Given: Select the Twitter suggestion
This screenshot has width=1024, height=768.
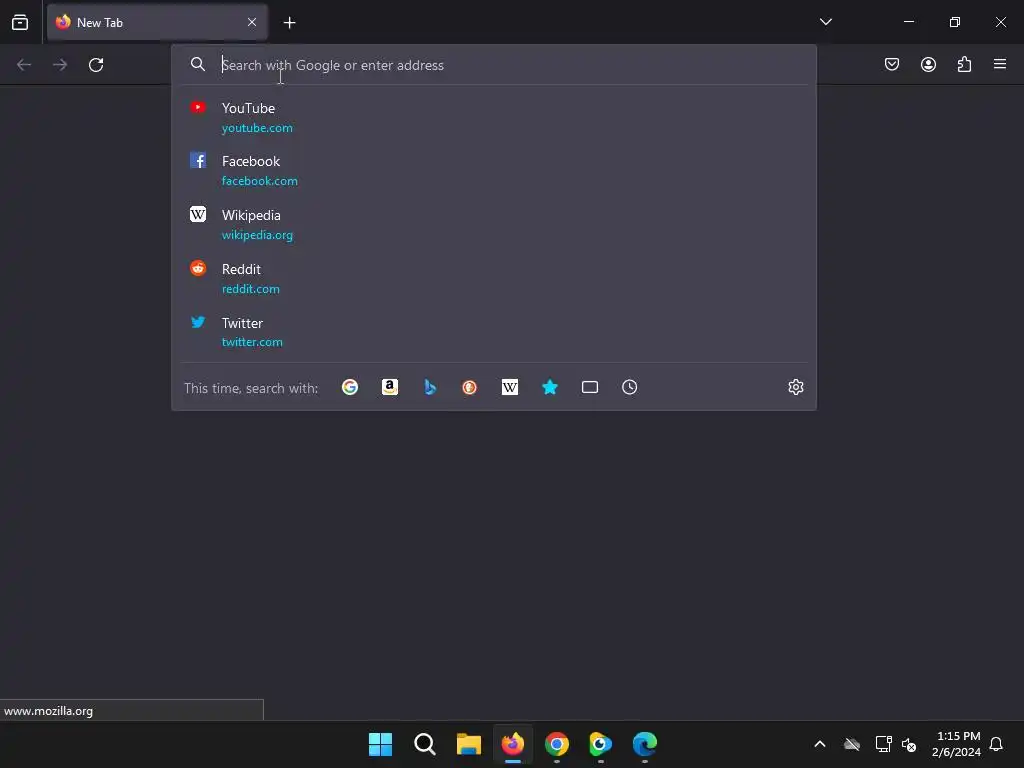Looking at the screenshot, I should tap(494, 332).
